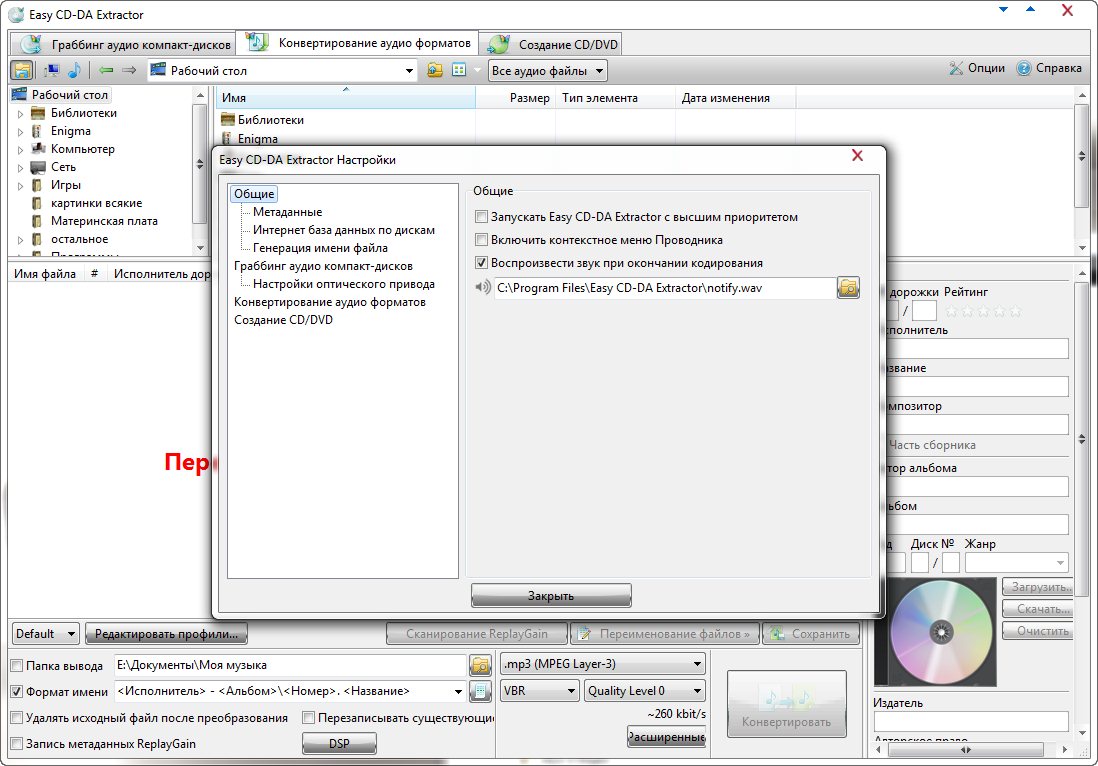Open the Default profile dropdown
Image resolution: width=1098 pixels, height=766 pixels.
point(46,634)
